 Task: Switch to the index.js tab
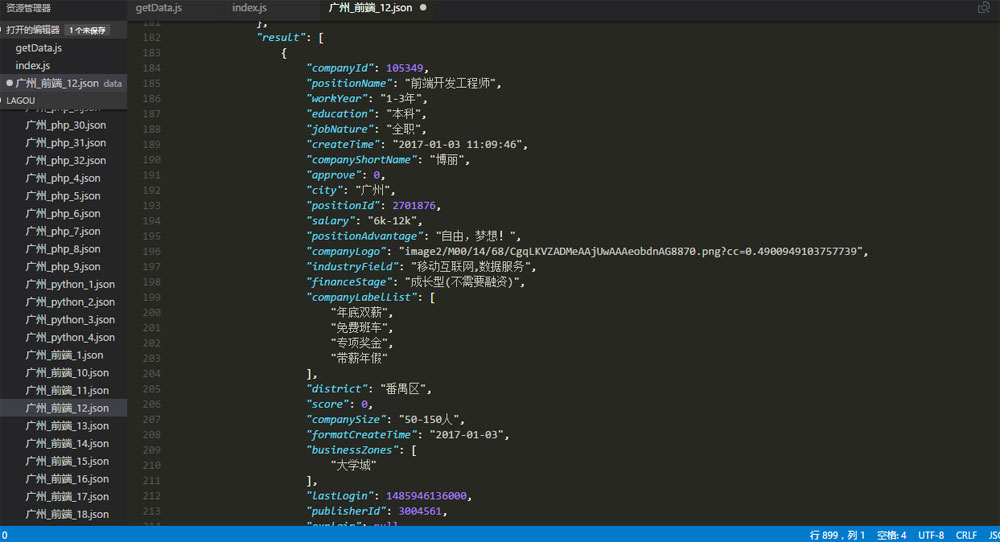249,8
